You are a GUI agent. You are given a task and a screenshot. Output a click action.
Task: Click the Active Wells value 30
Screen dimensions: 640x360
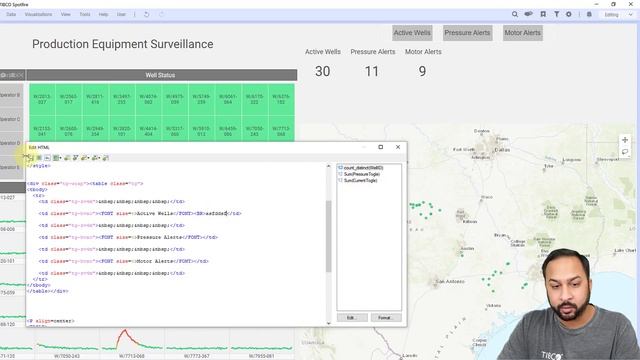(x=322, y=71)
